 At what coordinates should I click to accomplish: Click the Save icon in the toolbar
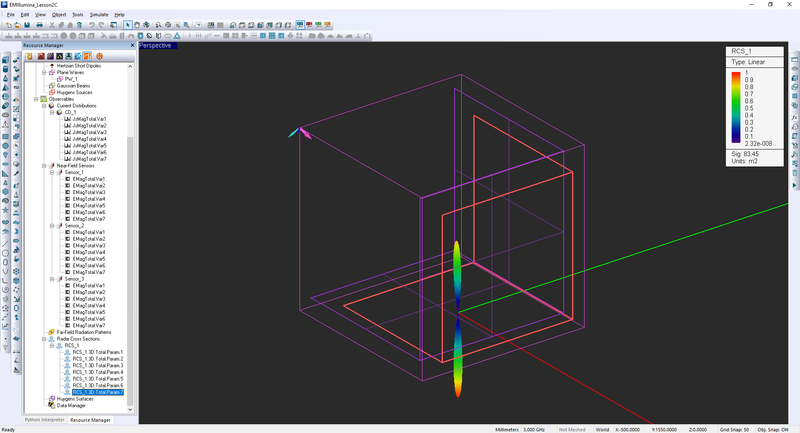[x=28, y=25]
